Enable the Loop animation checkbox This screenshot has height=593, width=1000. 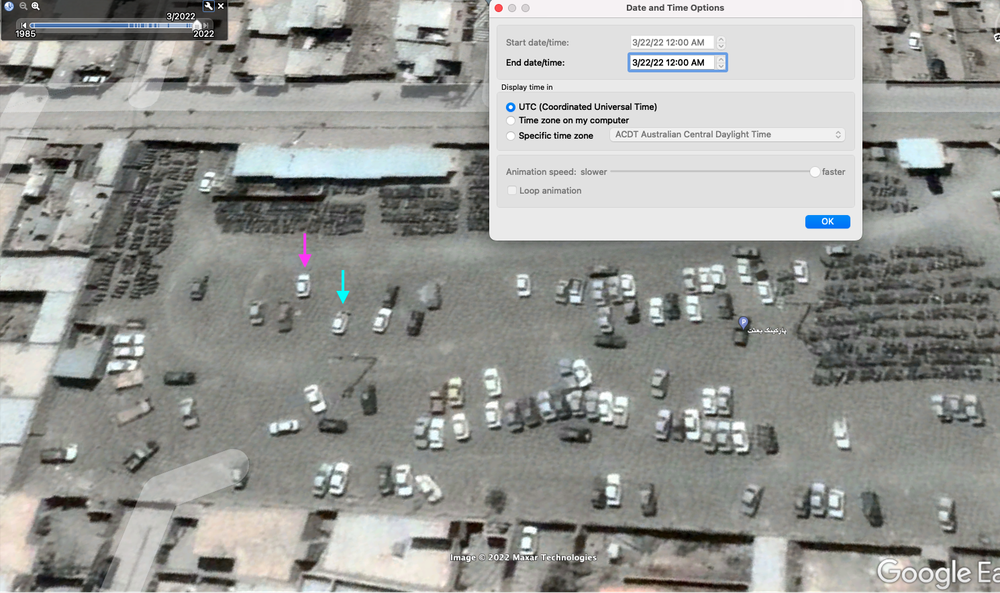coord(511,191)
